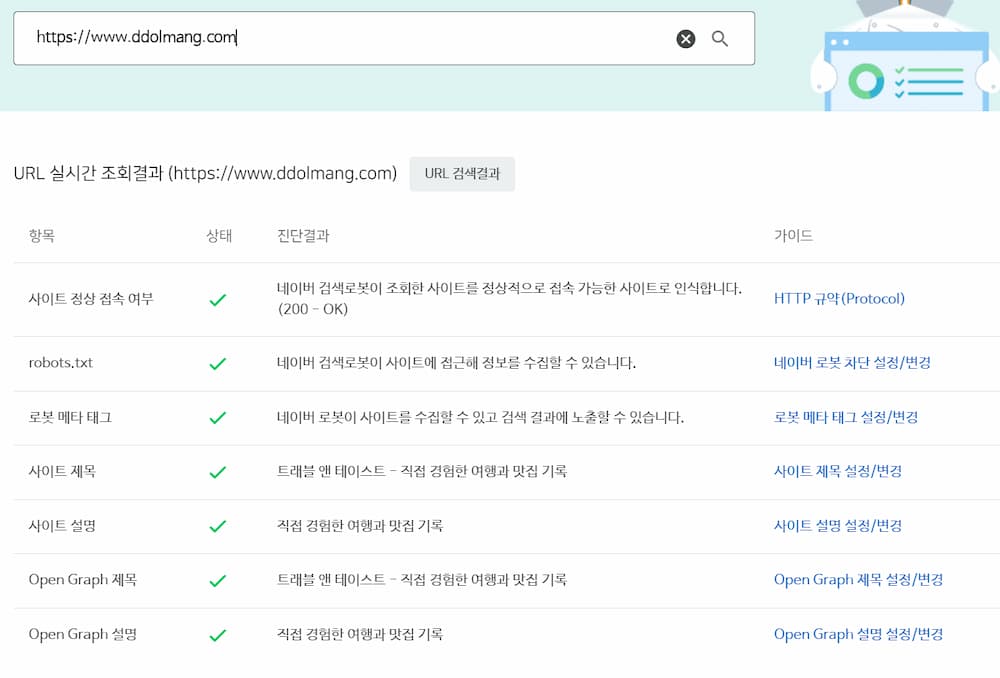
Task: Click the green check for 로봇 메타 태그
Action: pos(217,418)
